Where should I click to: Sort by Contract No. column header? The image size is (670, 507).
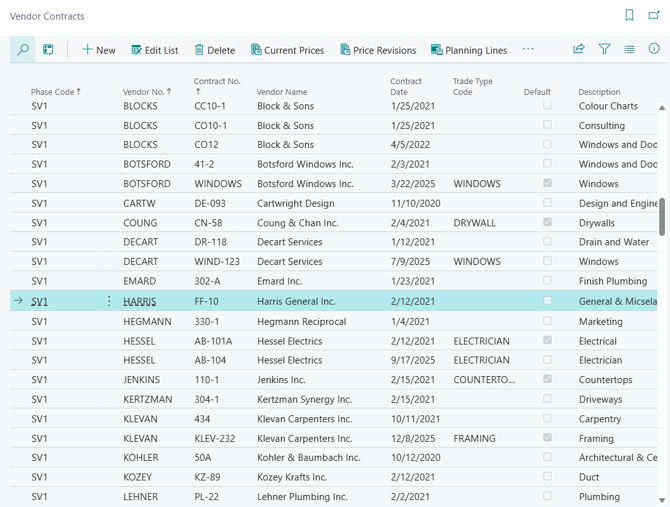tap(217, 86)
